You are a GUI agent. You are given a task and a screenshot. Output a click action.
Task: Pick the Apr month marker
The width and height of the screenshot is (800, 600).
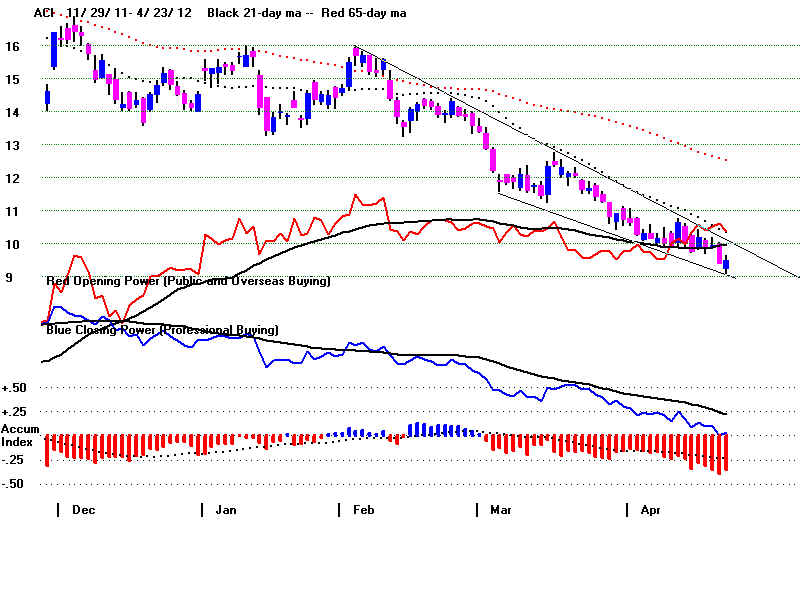pos(649,510)
